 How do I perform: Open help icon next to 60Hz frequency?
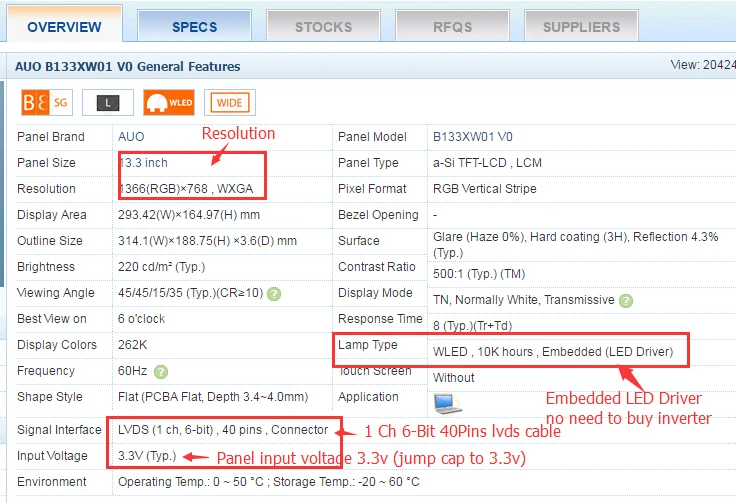tap(161, 372)
